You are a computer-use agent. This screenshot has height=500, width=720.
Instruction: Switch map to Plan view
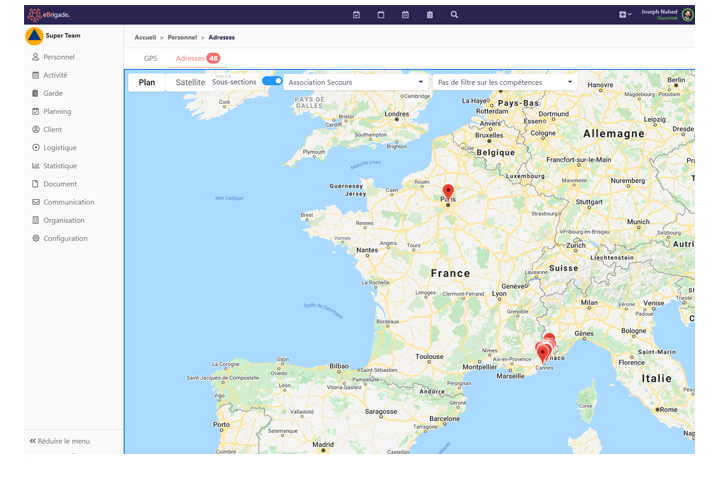(x=146, y=83)
